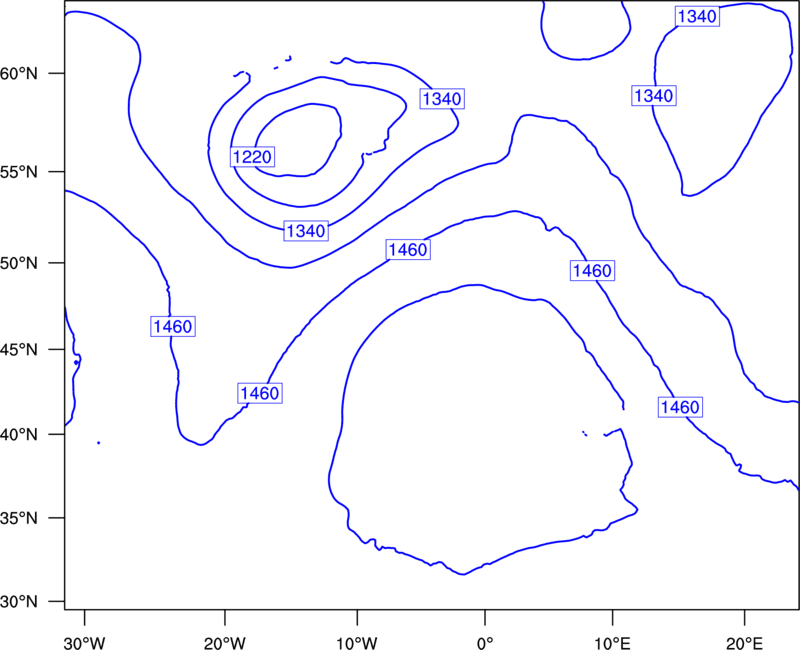
Task: Select the 55°N latitude axis label
Action: (x=19, y=172)
